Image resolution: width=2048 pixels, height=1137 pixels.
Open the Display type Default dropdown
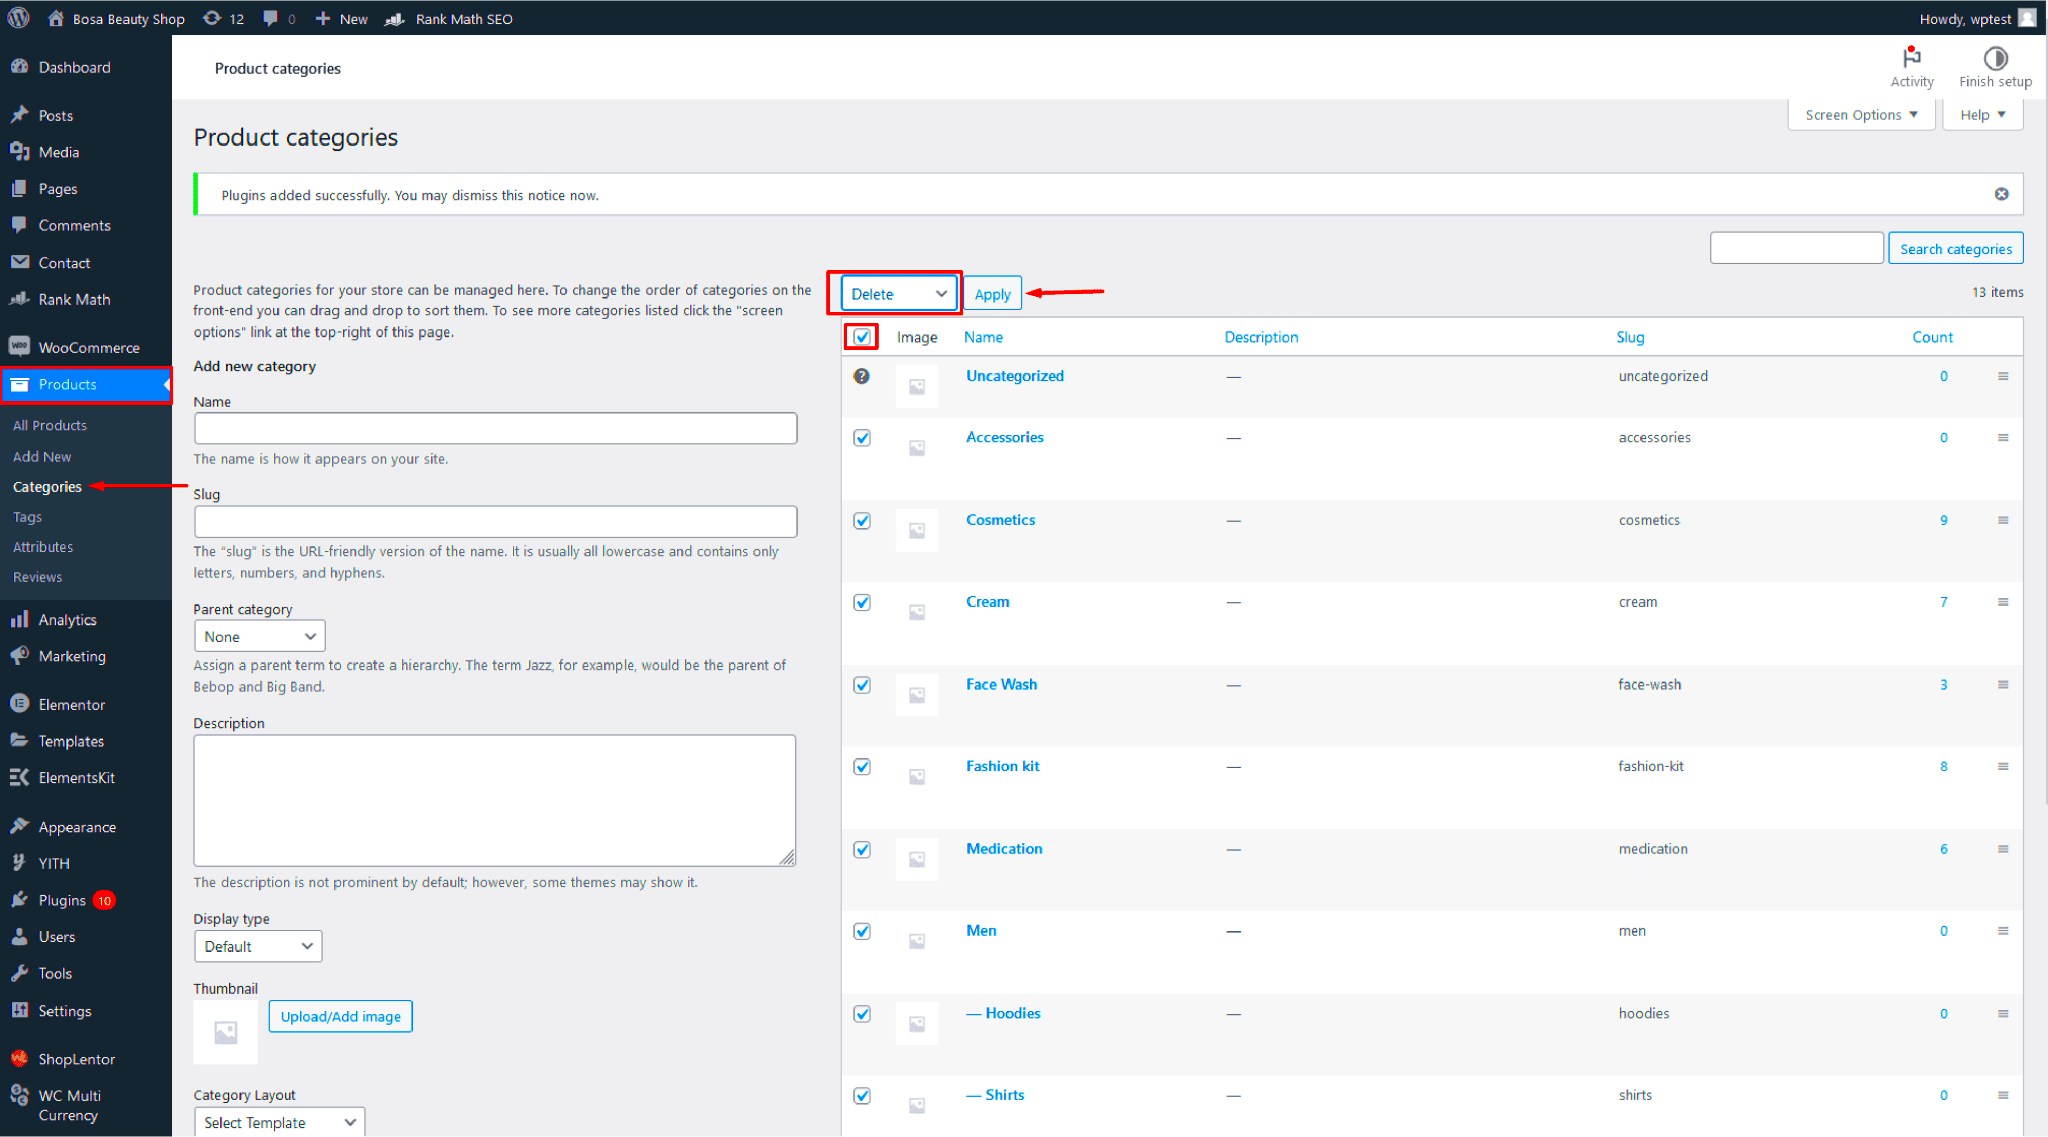pyautogui.click(x=258, y=946)
